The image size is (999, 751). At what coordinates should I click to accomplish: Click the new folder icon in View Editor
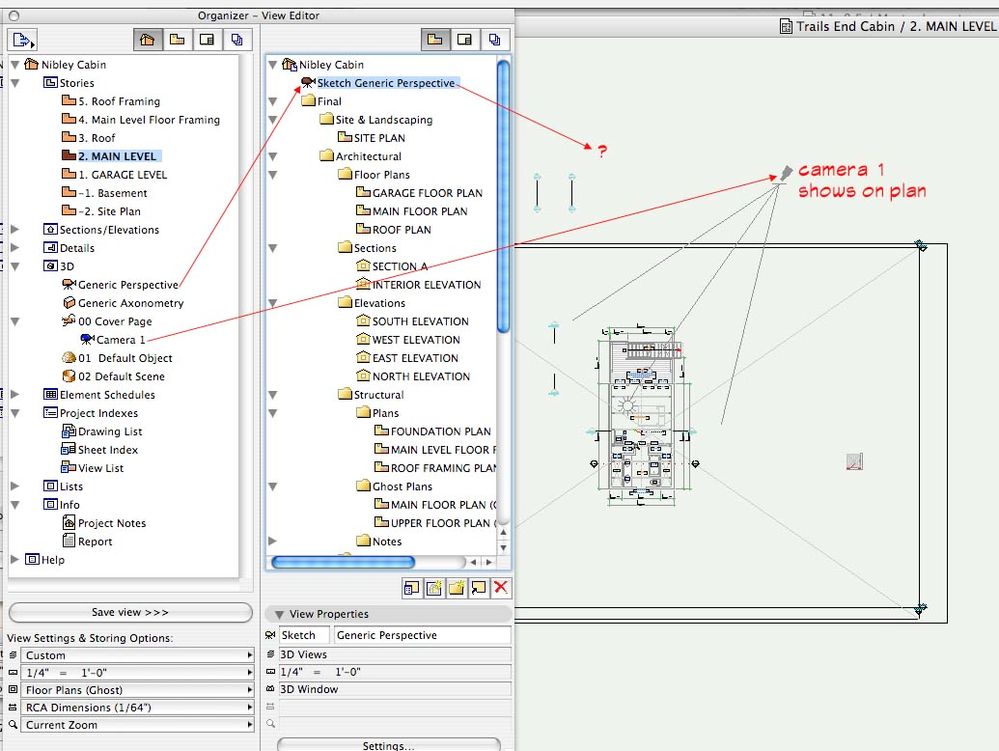point(457,588)
